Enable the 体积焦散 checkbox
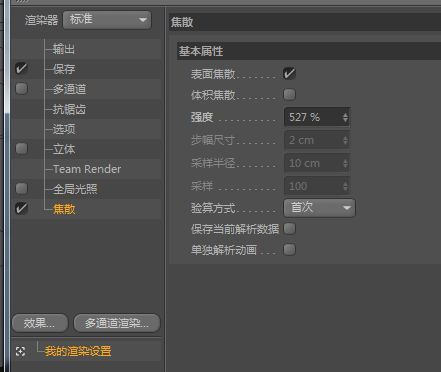The image size is (441, 372). point(289,95)
